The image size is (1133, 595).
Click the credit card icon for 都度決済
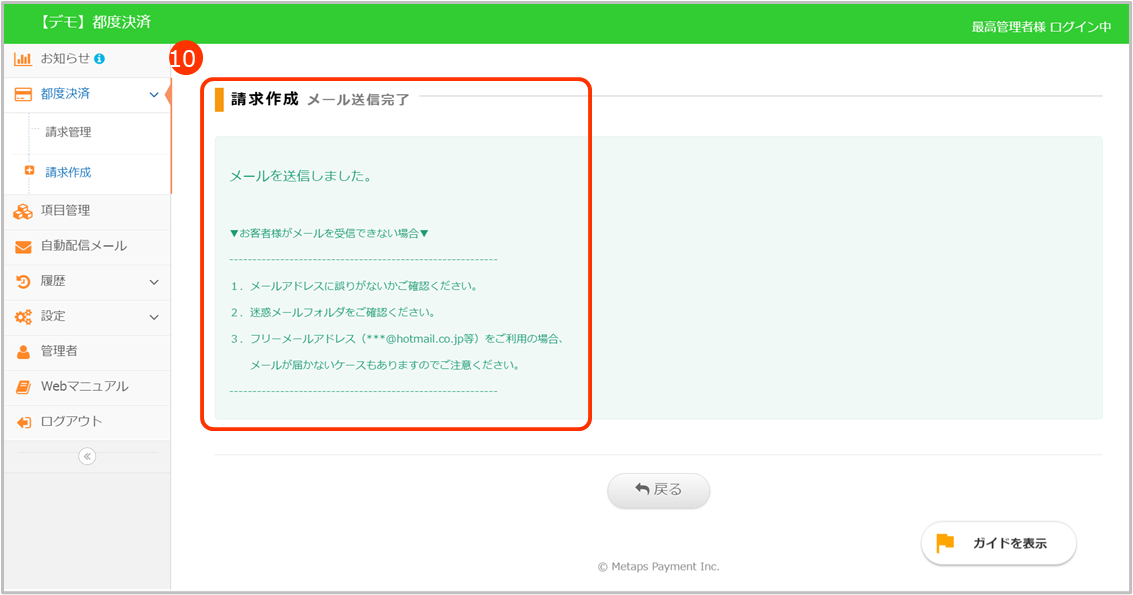(23, 94)
